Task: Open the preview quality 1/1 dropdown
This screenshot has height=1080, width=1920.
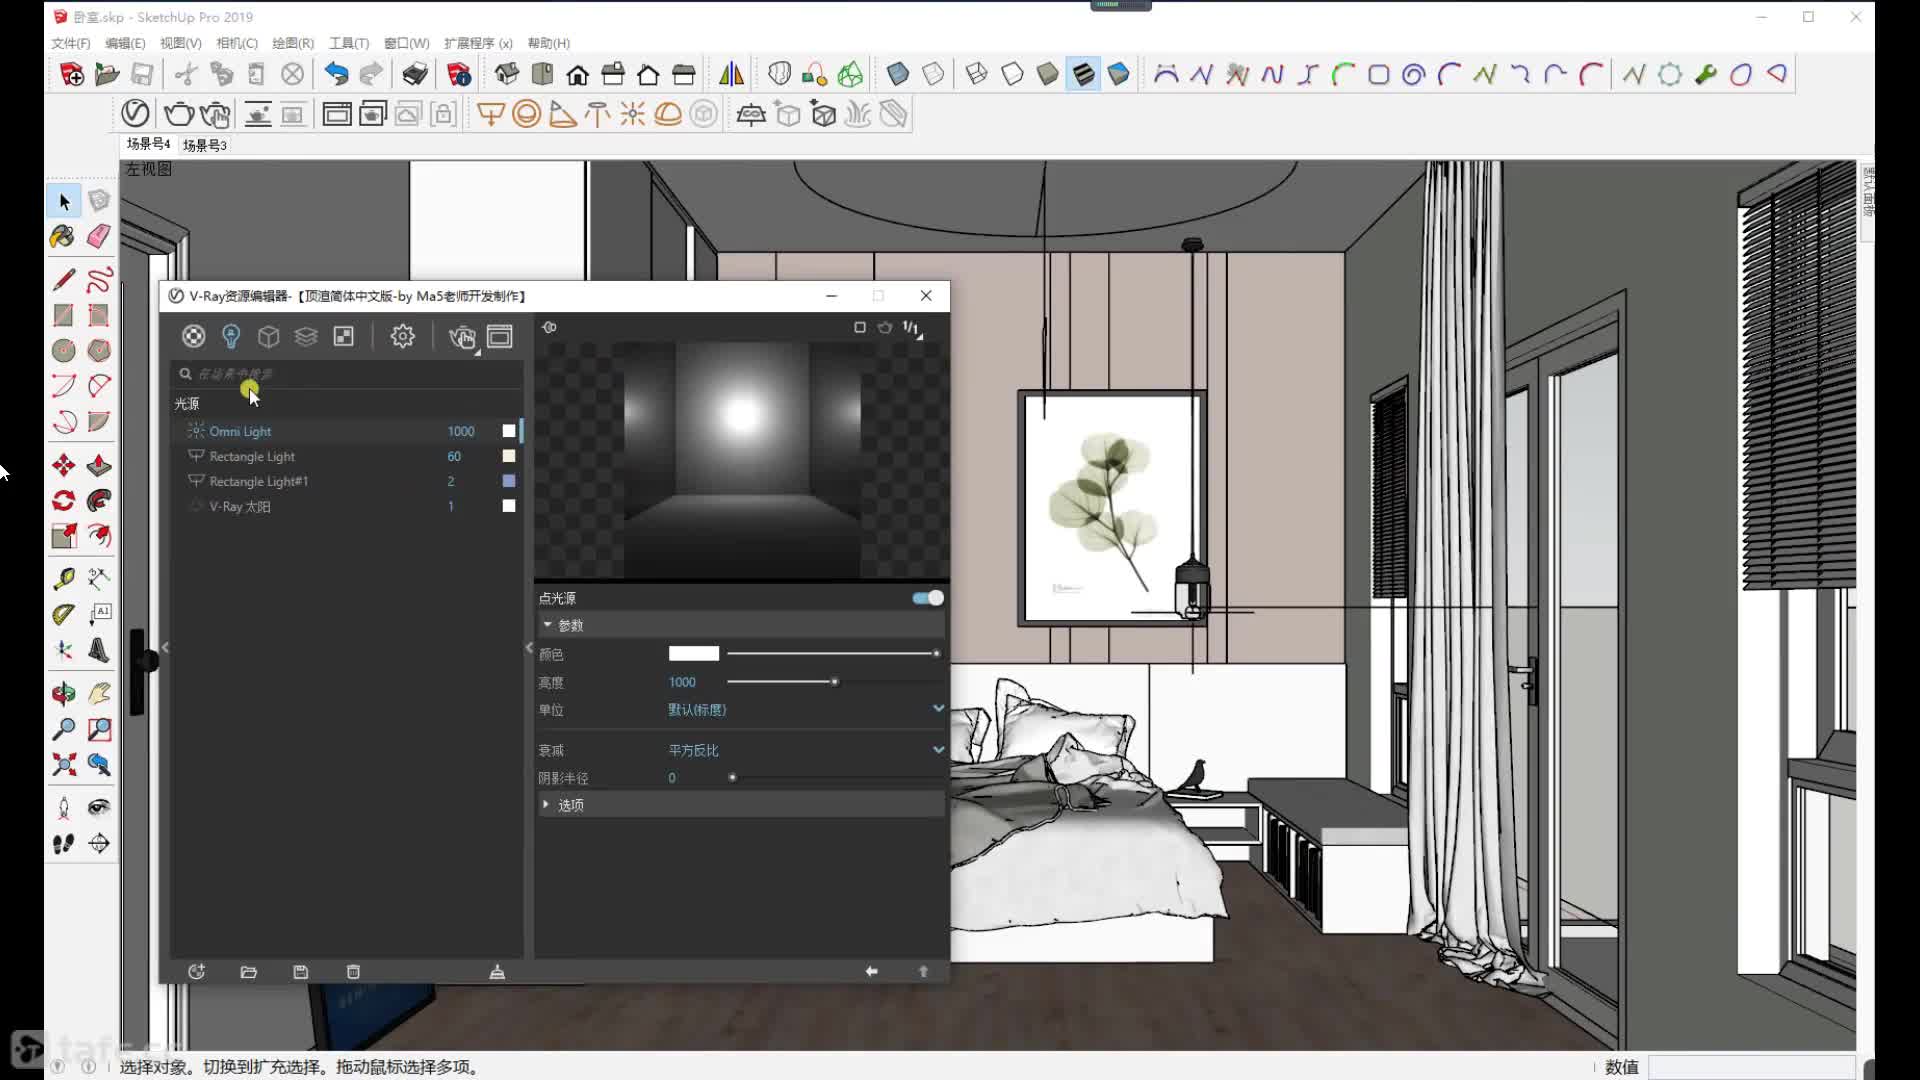Action: [x=913, y=328]
